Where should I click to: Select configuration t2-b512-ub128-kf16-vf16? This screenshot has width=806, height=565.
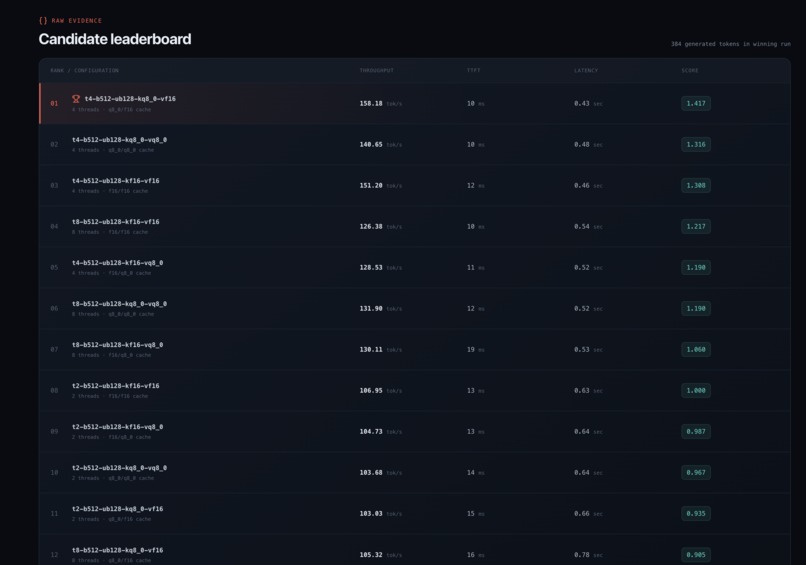coord(116,386)
